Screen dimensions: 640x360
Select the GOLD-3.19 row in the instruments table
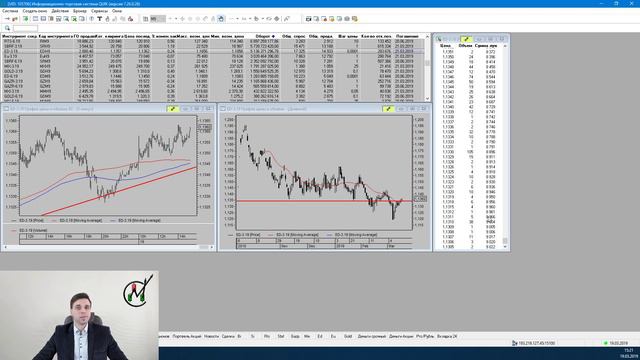coord(213,71)
